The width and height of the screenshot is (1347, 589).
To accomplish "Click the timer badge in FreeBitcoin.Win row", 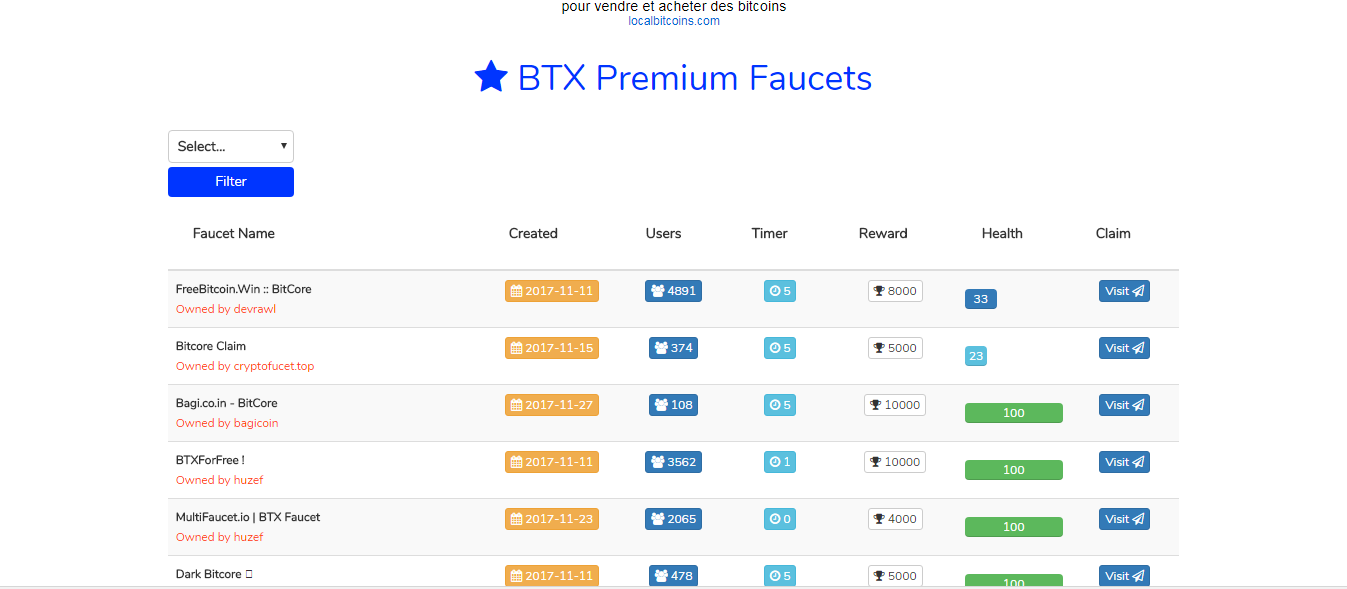I will [780, 291].
